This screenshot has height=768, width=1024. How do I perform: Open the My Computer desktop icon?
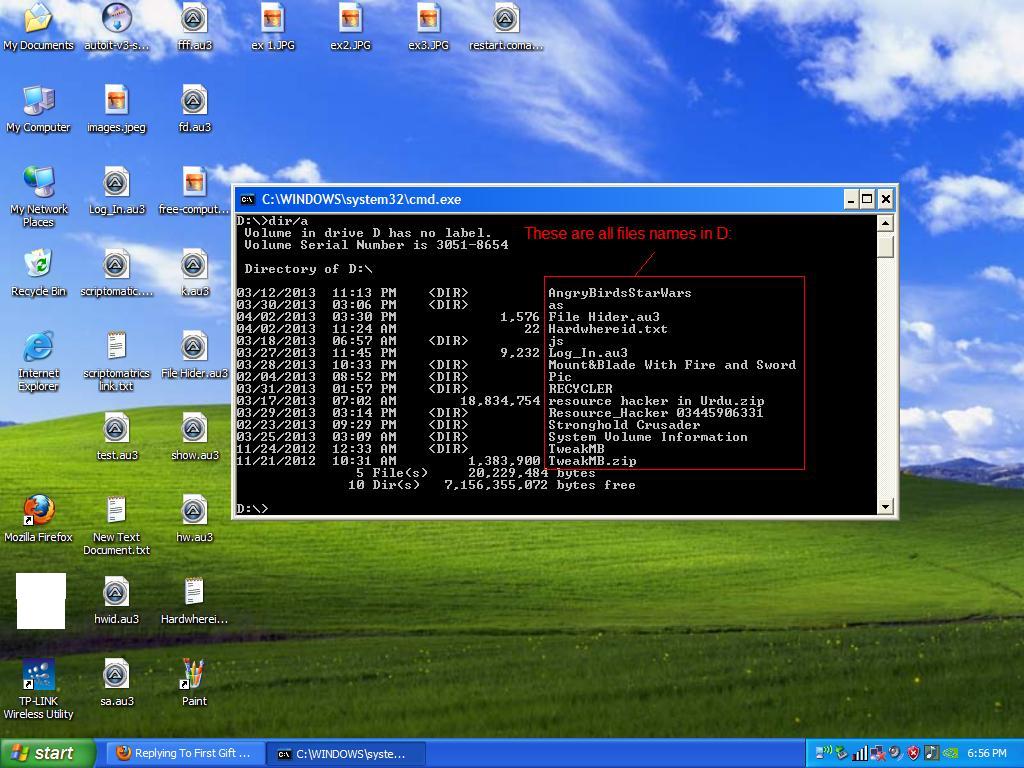pos(39,108)
